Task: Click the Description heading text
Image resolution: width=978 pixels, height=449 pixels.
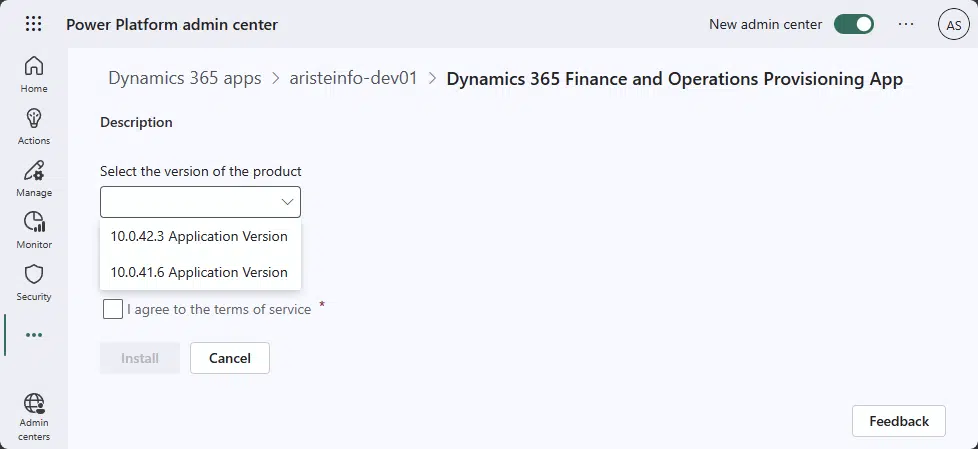Action: coord(136,122)
